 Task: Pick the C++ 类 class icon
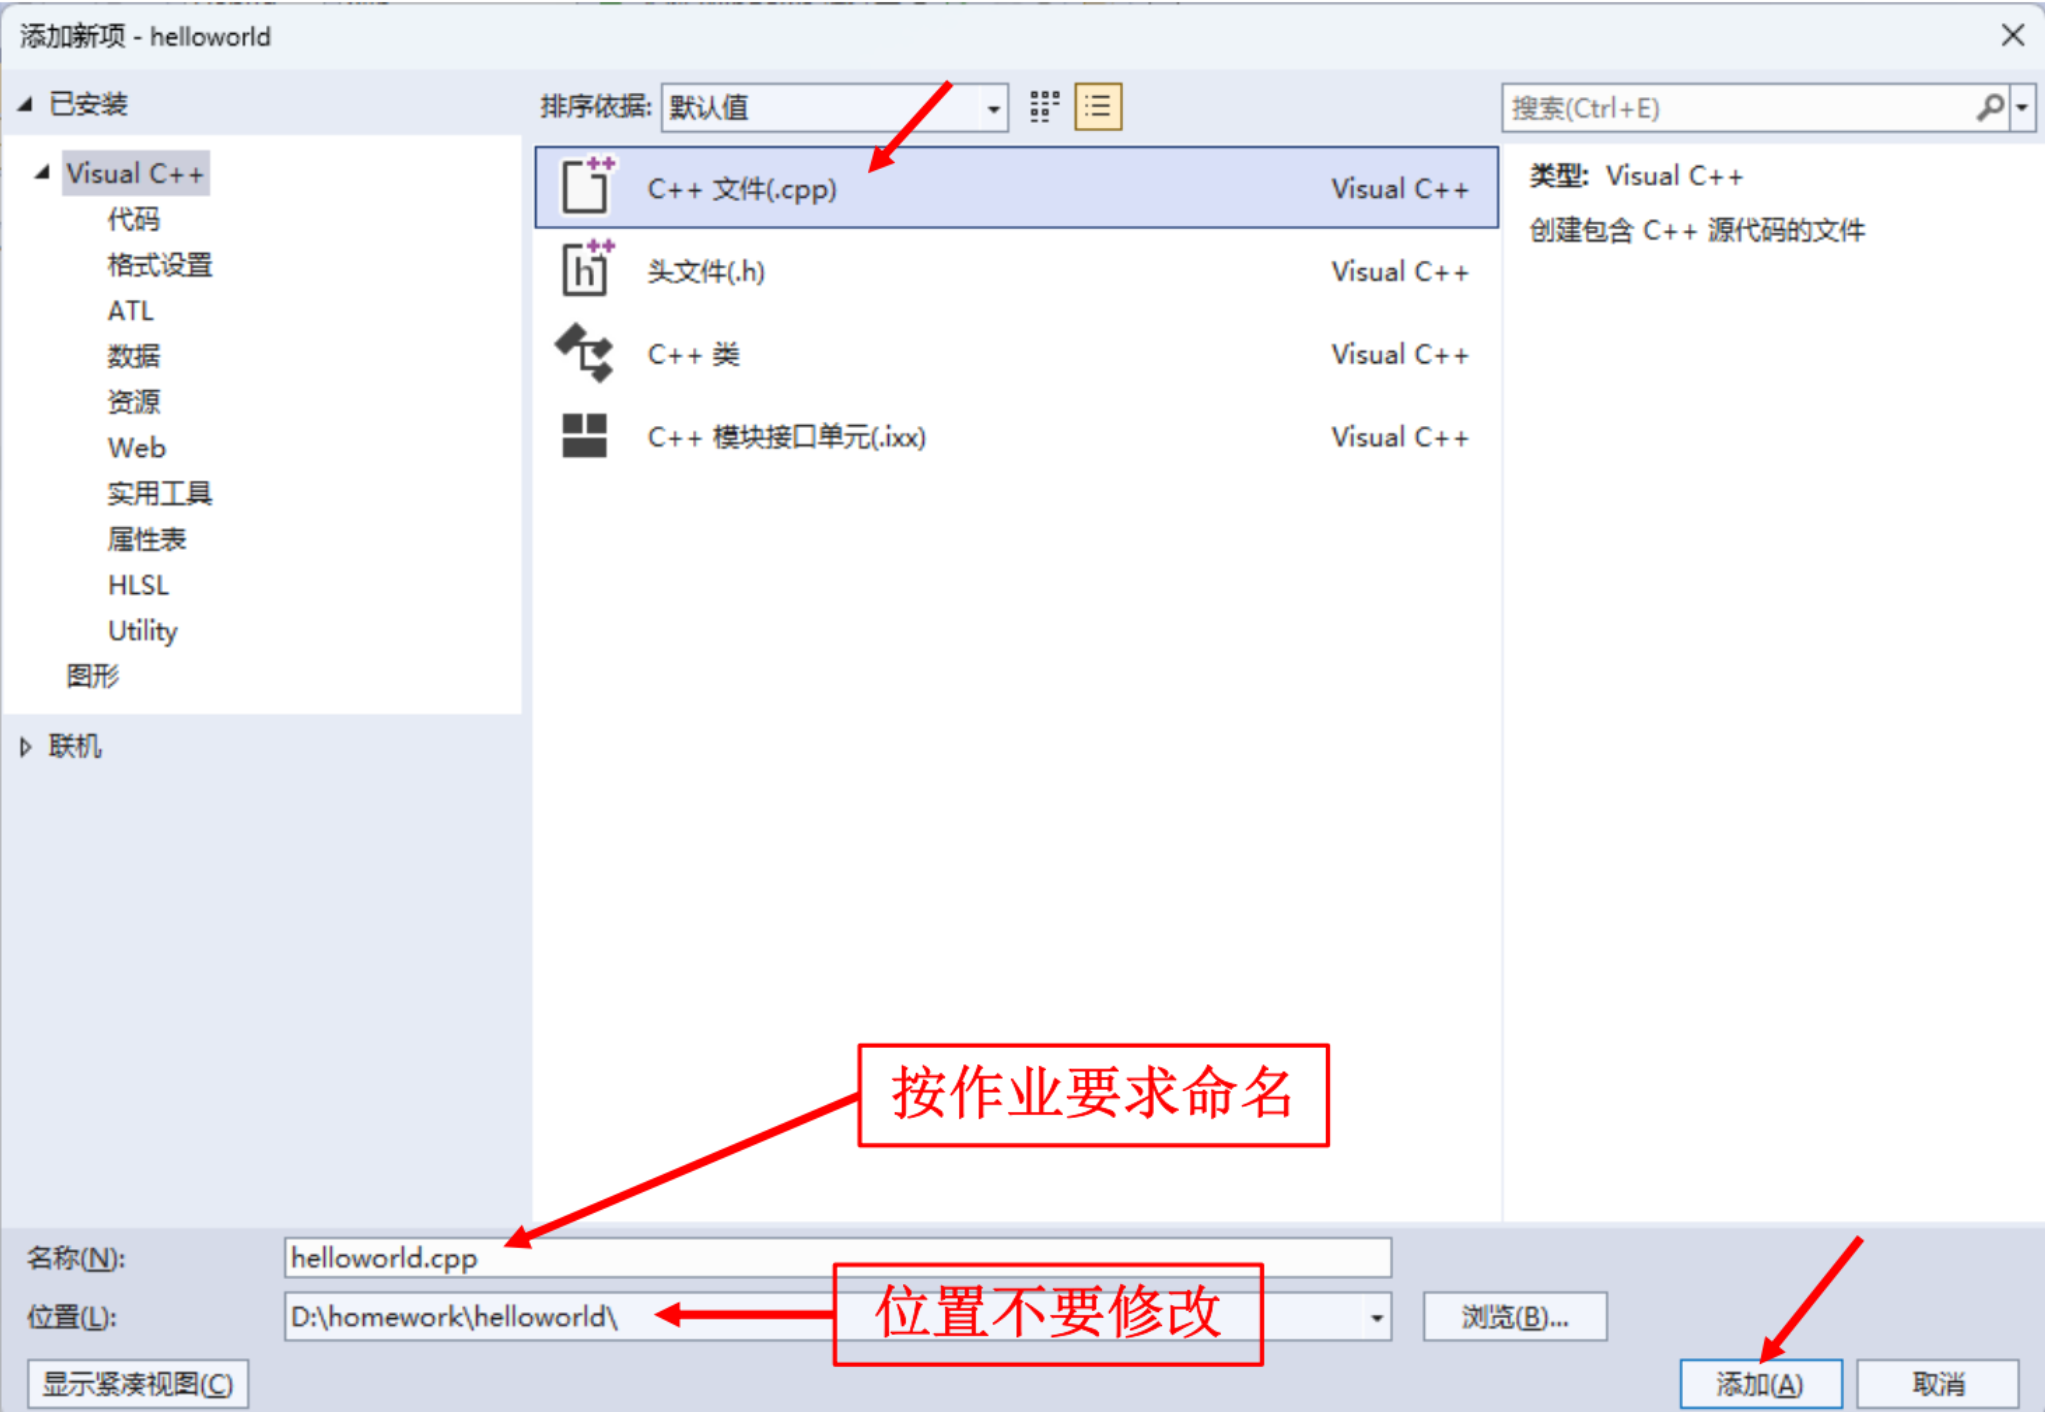click(x=585, y=352)
